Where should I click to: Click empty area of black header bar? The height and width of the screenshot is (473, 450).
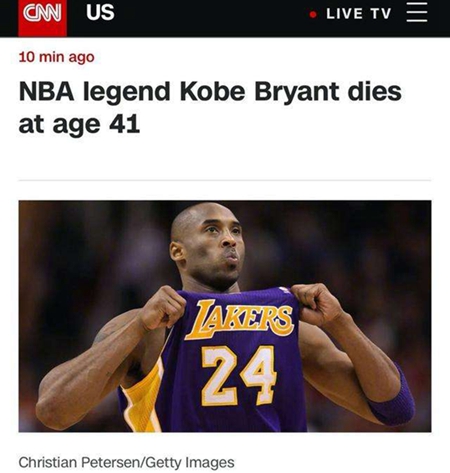210,18
